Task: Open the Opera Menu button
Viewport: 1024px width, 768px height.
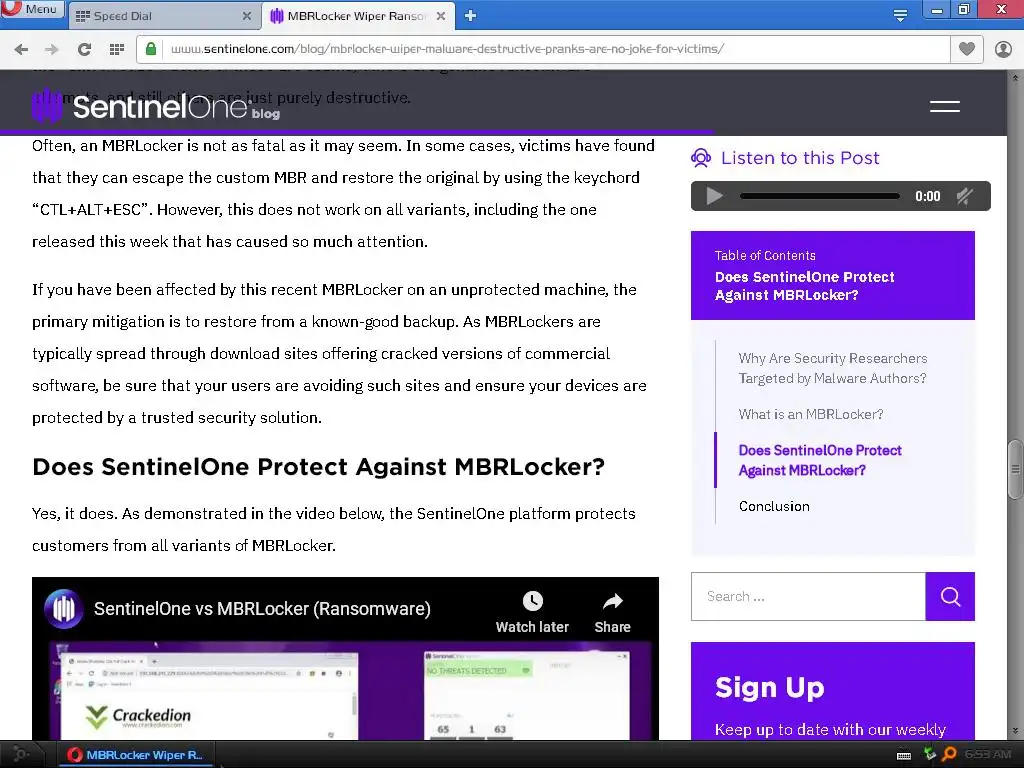Action: tap(33, 9)
